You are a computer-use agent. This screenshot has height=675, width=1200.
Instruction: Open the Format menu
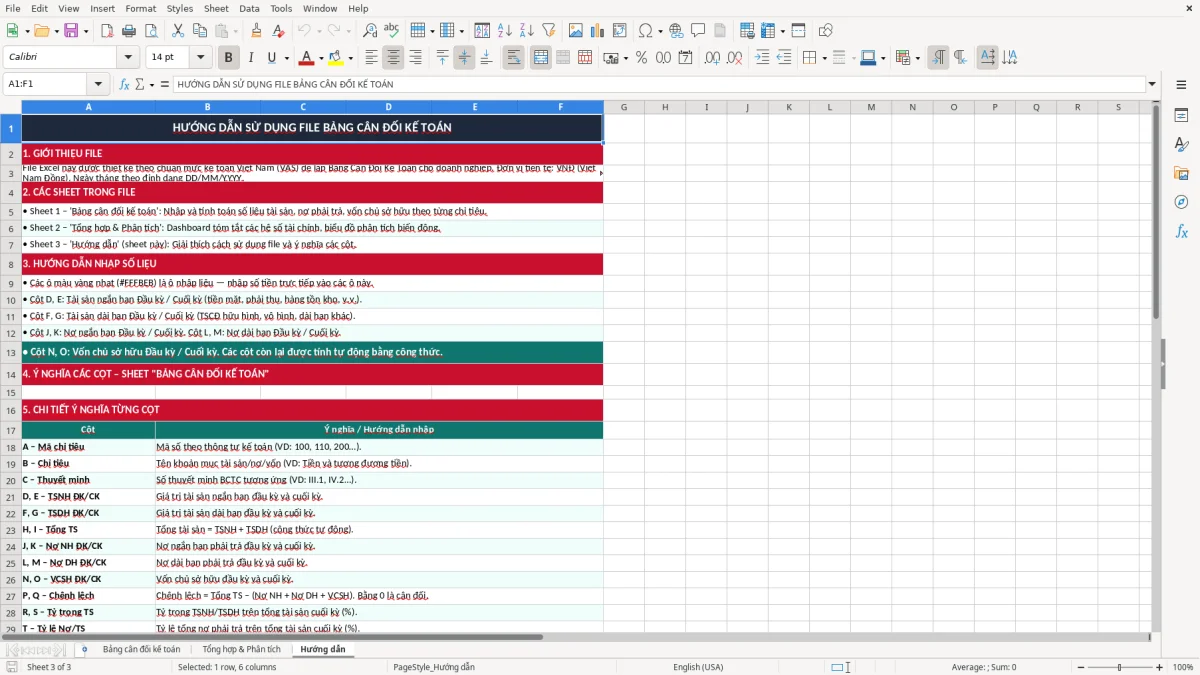pos(140,8)
